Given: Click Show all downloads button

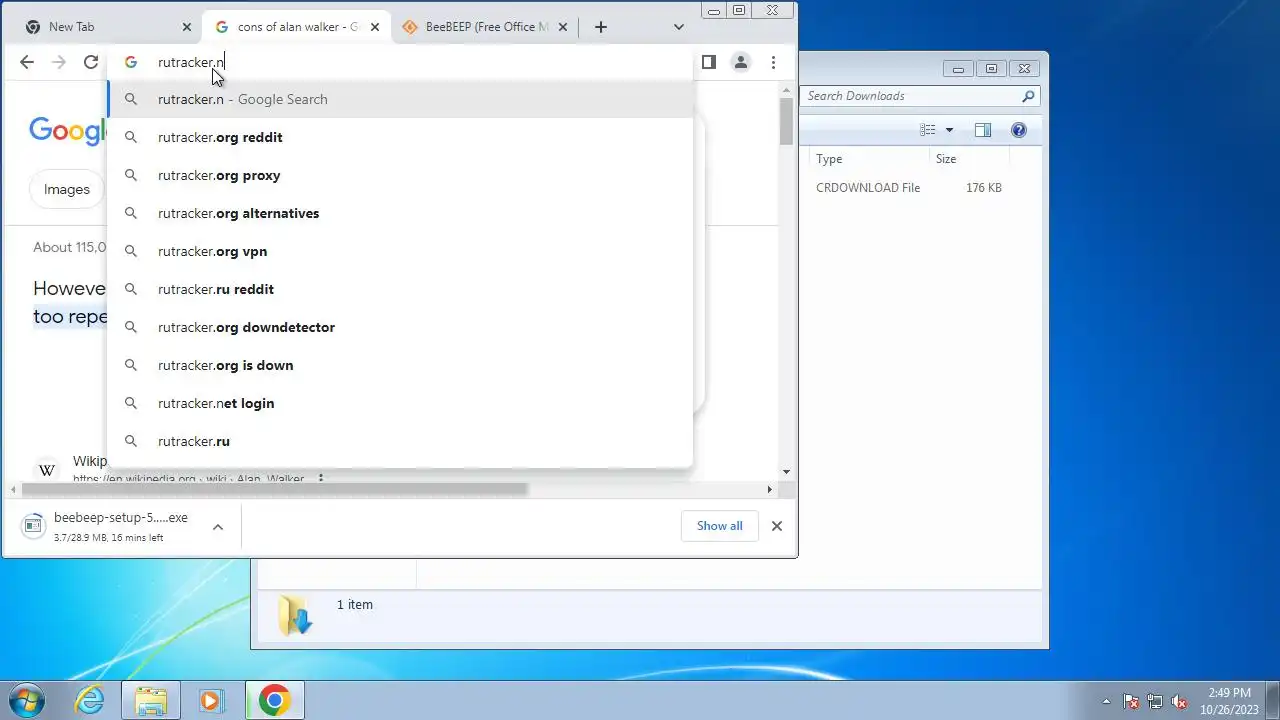Looking at the screenshot, I should [x=719, y=526].
